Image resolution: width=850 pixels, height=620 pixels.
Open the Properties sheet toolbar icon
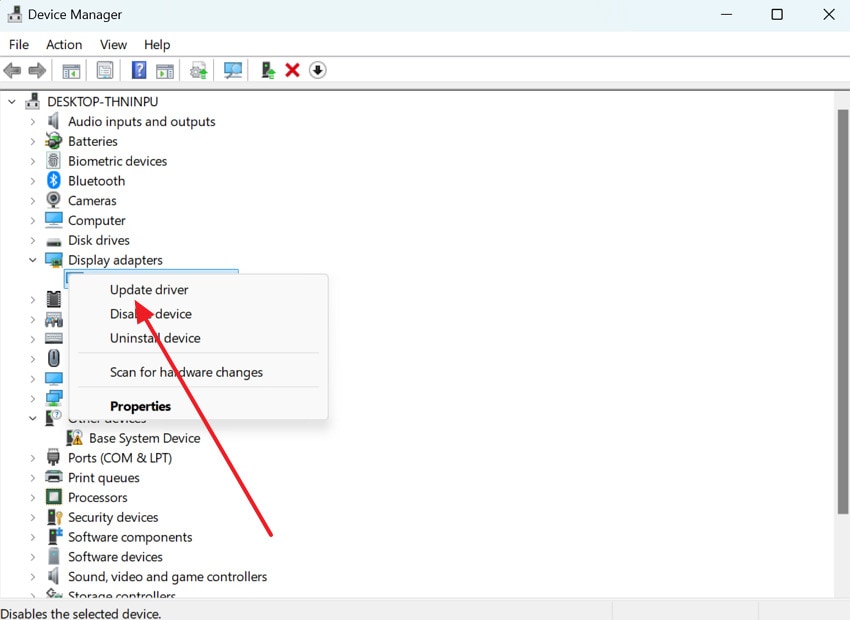click(105, 70)
